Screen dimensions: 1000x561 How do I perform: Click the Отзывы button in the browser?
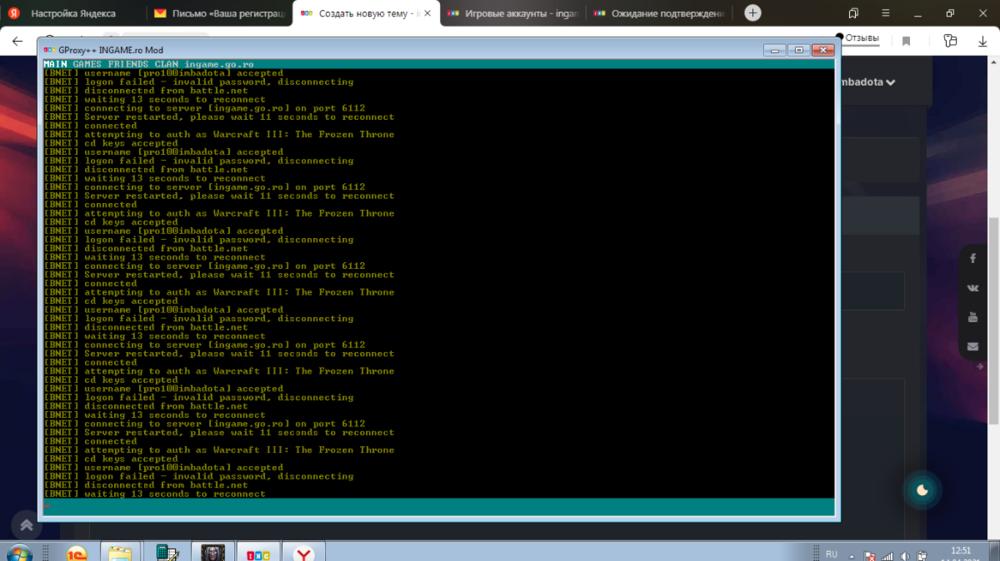[860, 39]
